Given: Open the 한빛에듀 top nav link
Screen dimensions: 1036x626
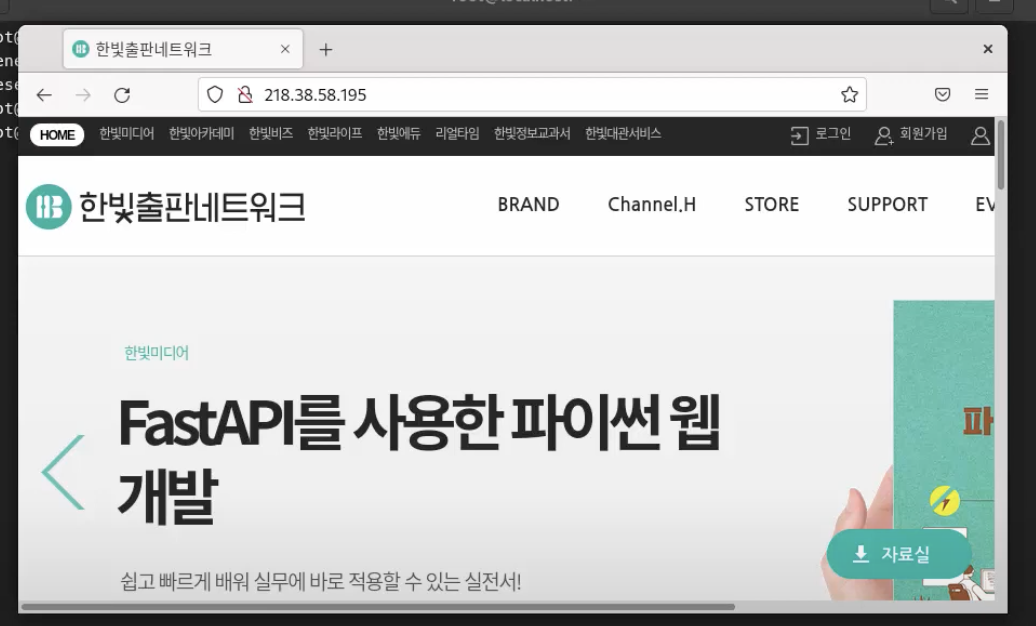Looking at the screenshot, I should pos(399,134).
